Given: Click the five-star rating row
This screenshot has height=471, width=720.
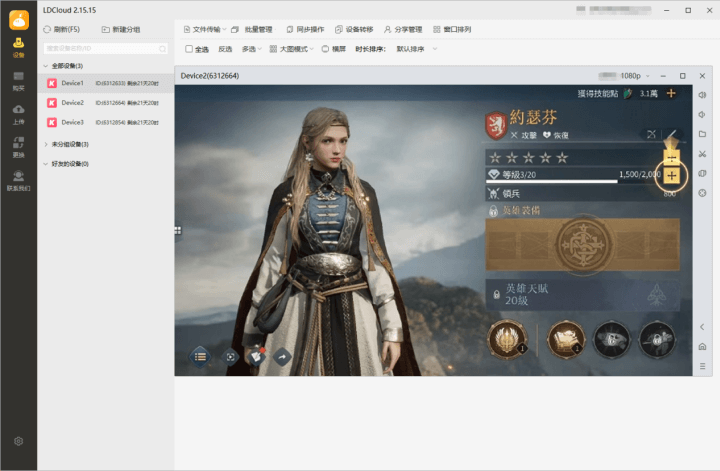Looking at the screenshot, I should pos(528,158).
